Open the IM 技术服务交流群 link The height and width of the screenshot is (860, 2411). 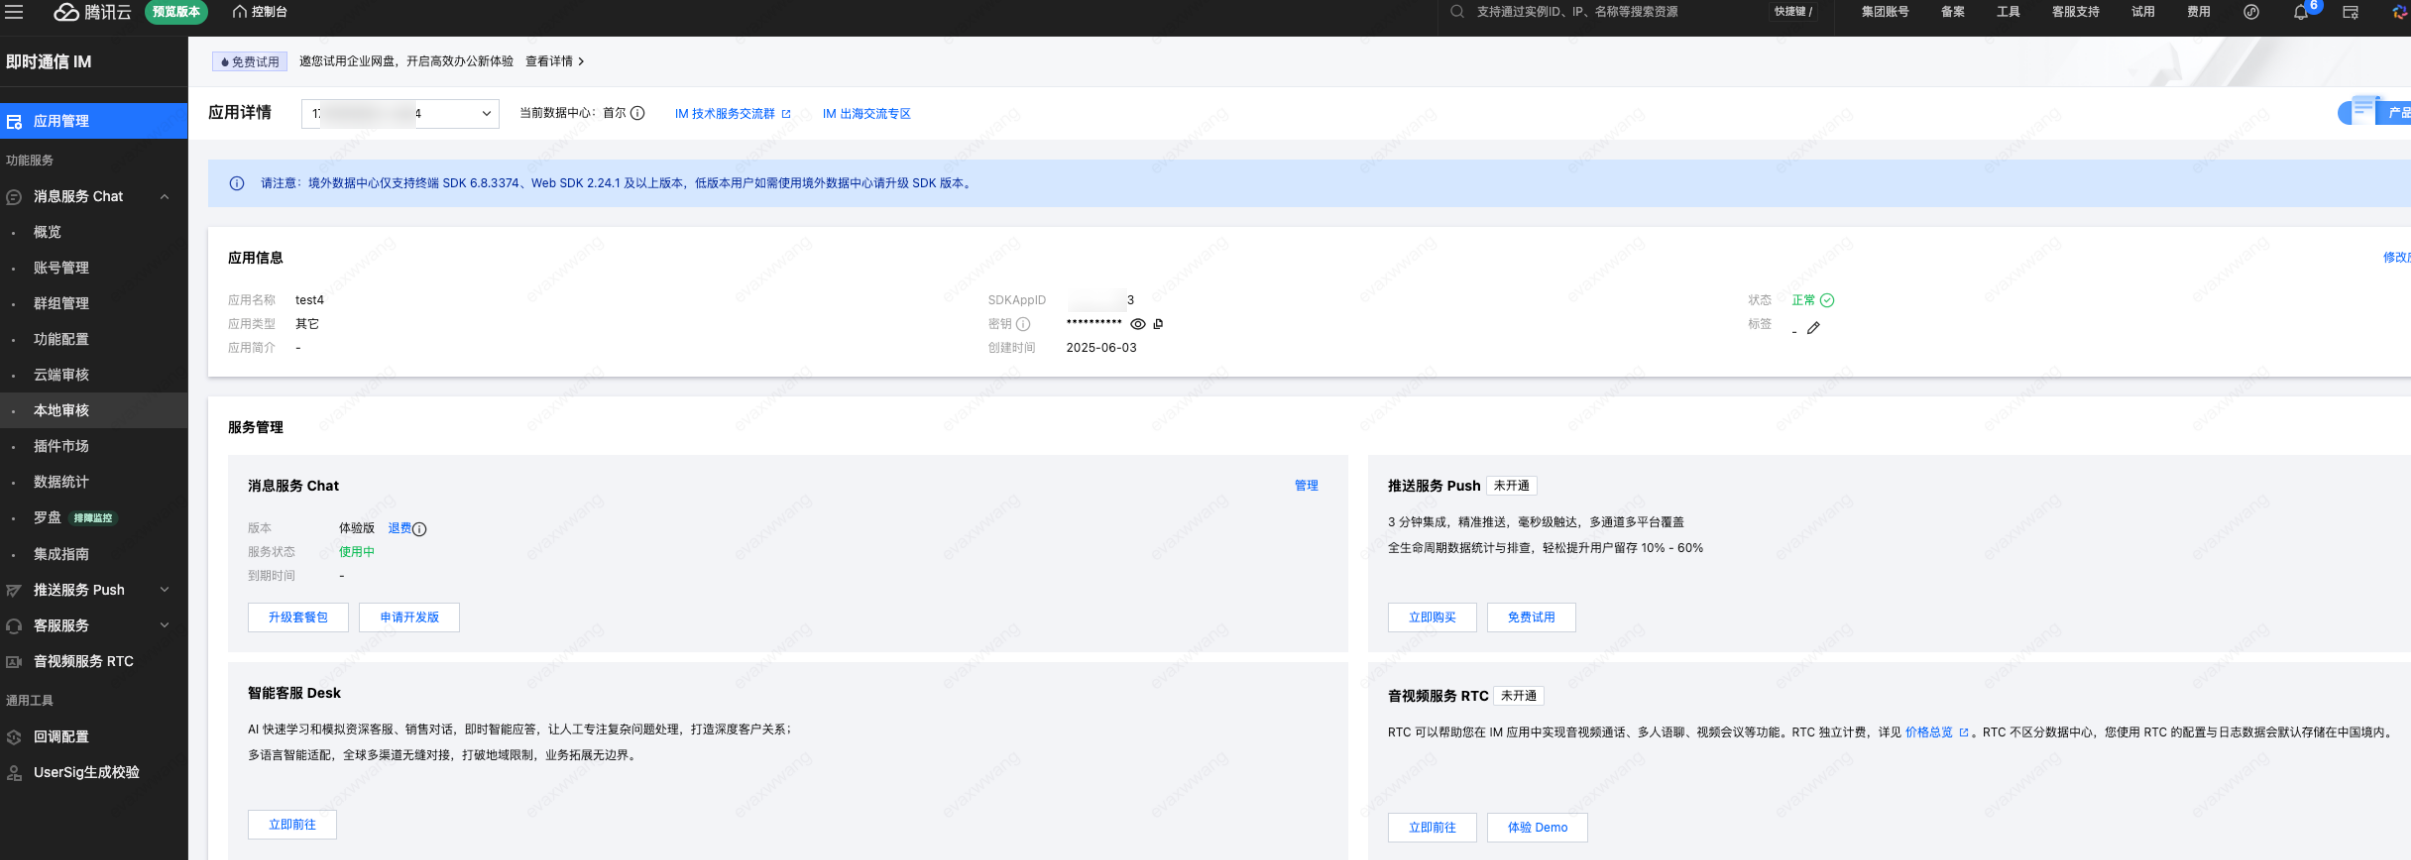(725, 114)
